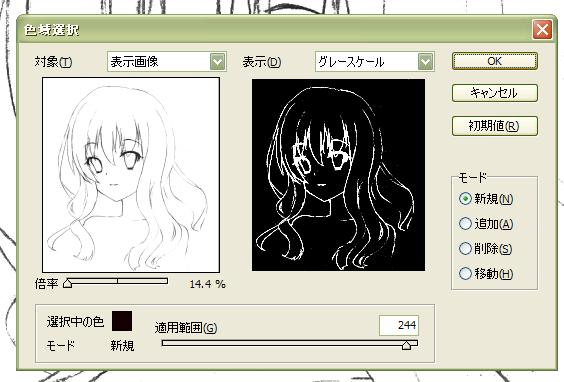Click the grayscale selection preview image
Viewport: 564px width, 382px height.
pos(338,175)
